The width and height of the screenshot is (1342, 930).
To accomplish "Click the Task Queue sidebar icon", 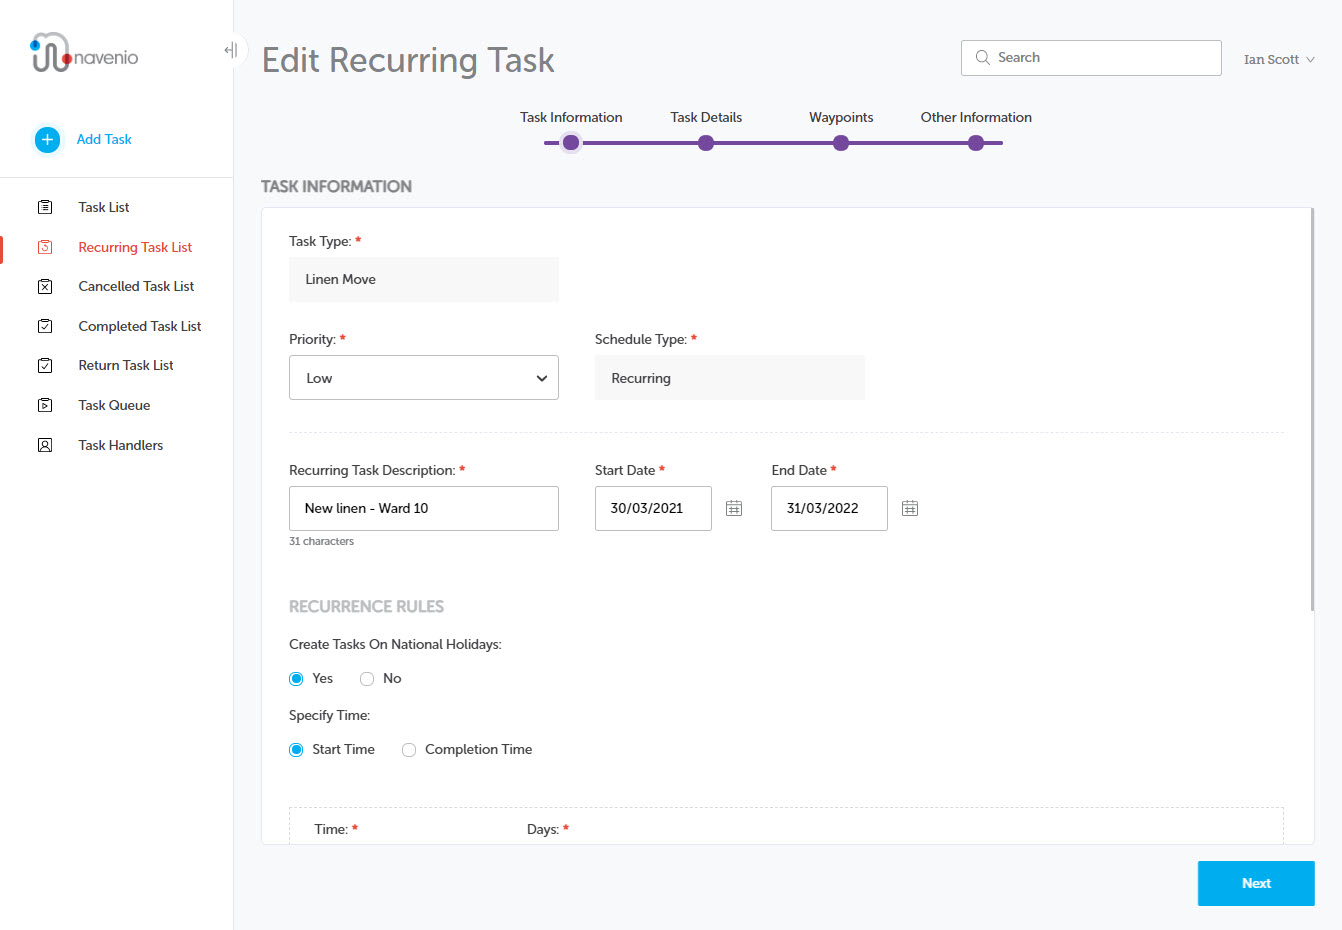I will 45,406.
